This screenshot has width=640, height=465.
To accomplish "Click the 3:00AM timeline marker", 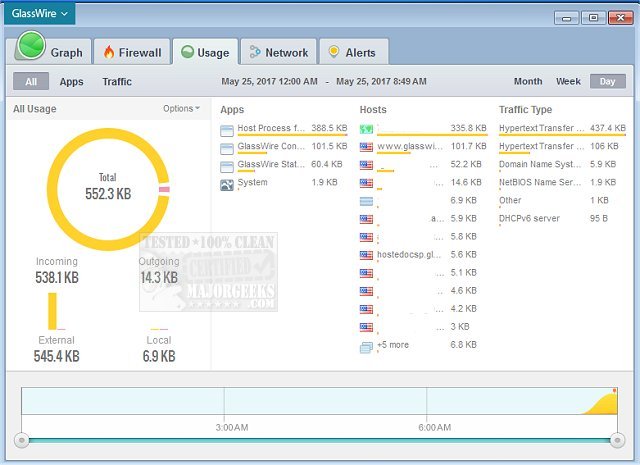I will (x=232, y=427).
